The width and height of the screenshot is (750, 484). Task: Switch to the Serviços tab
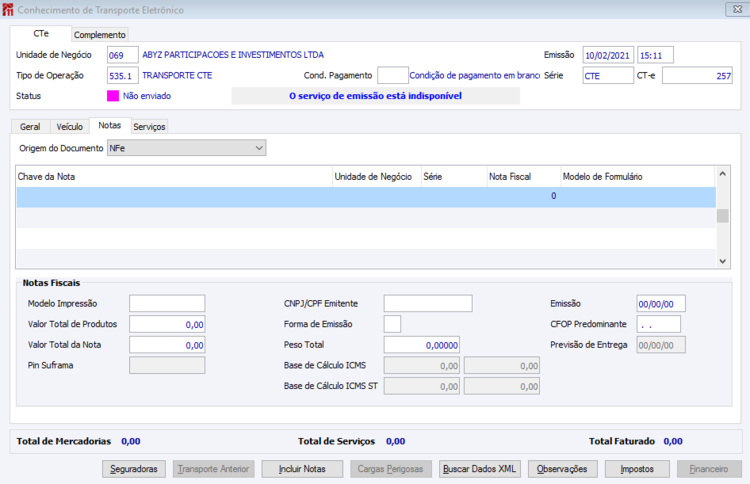149,127
